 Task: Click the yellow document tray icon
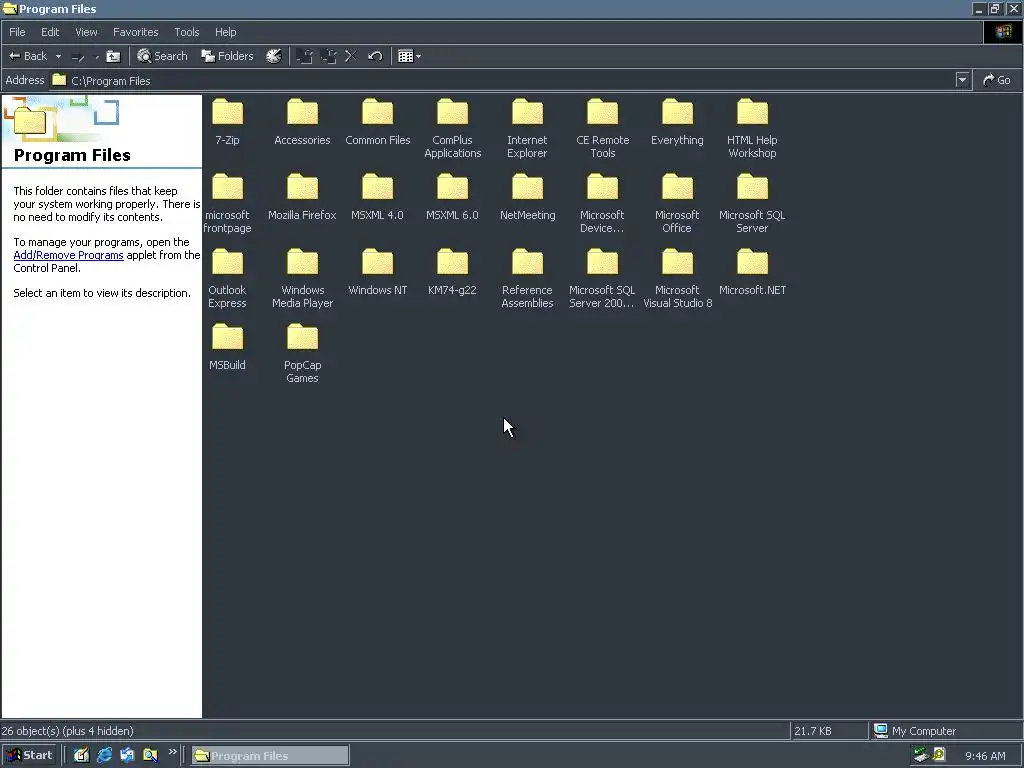click(939, 755)
